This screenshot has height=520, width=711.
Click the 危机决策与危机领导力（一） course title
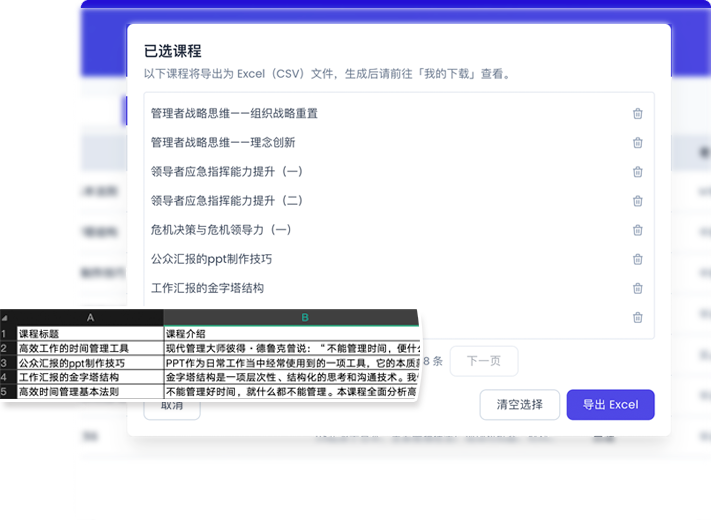tap(221, 230)
